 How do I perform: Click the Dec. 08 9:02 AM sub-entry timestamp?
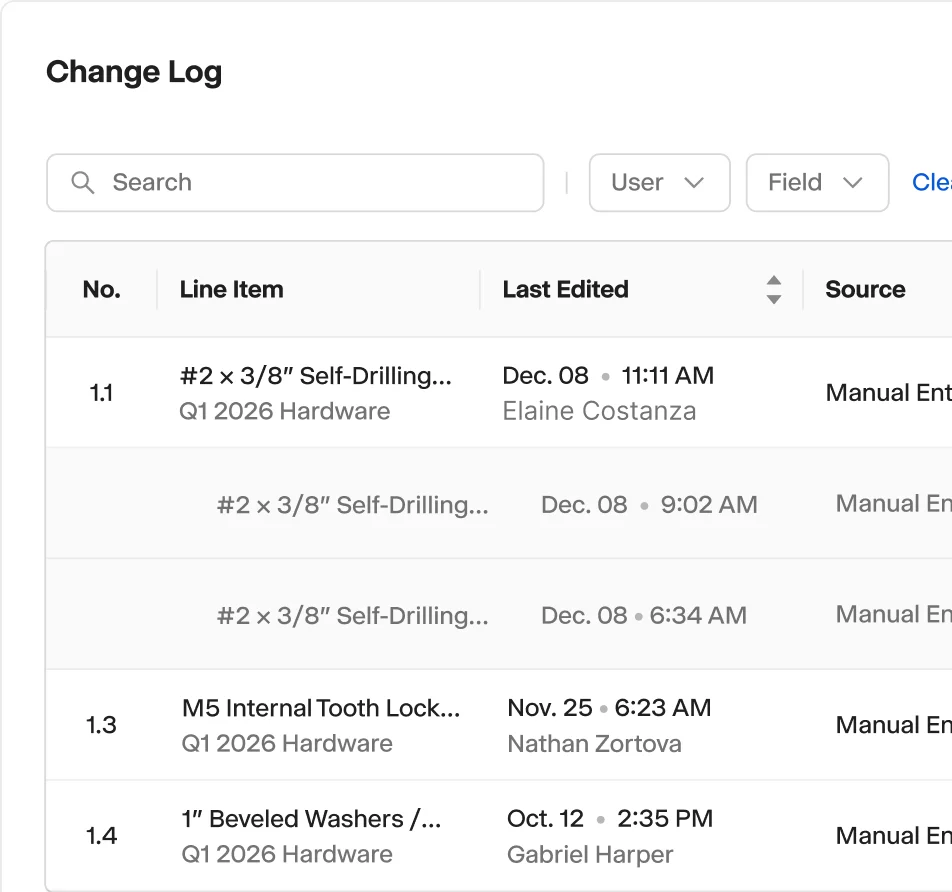649,505
